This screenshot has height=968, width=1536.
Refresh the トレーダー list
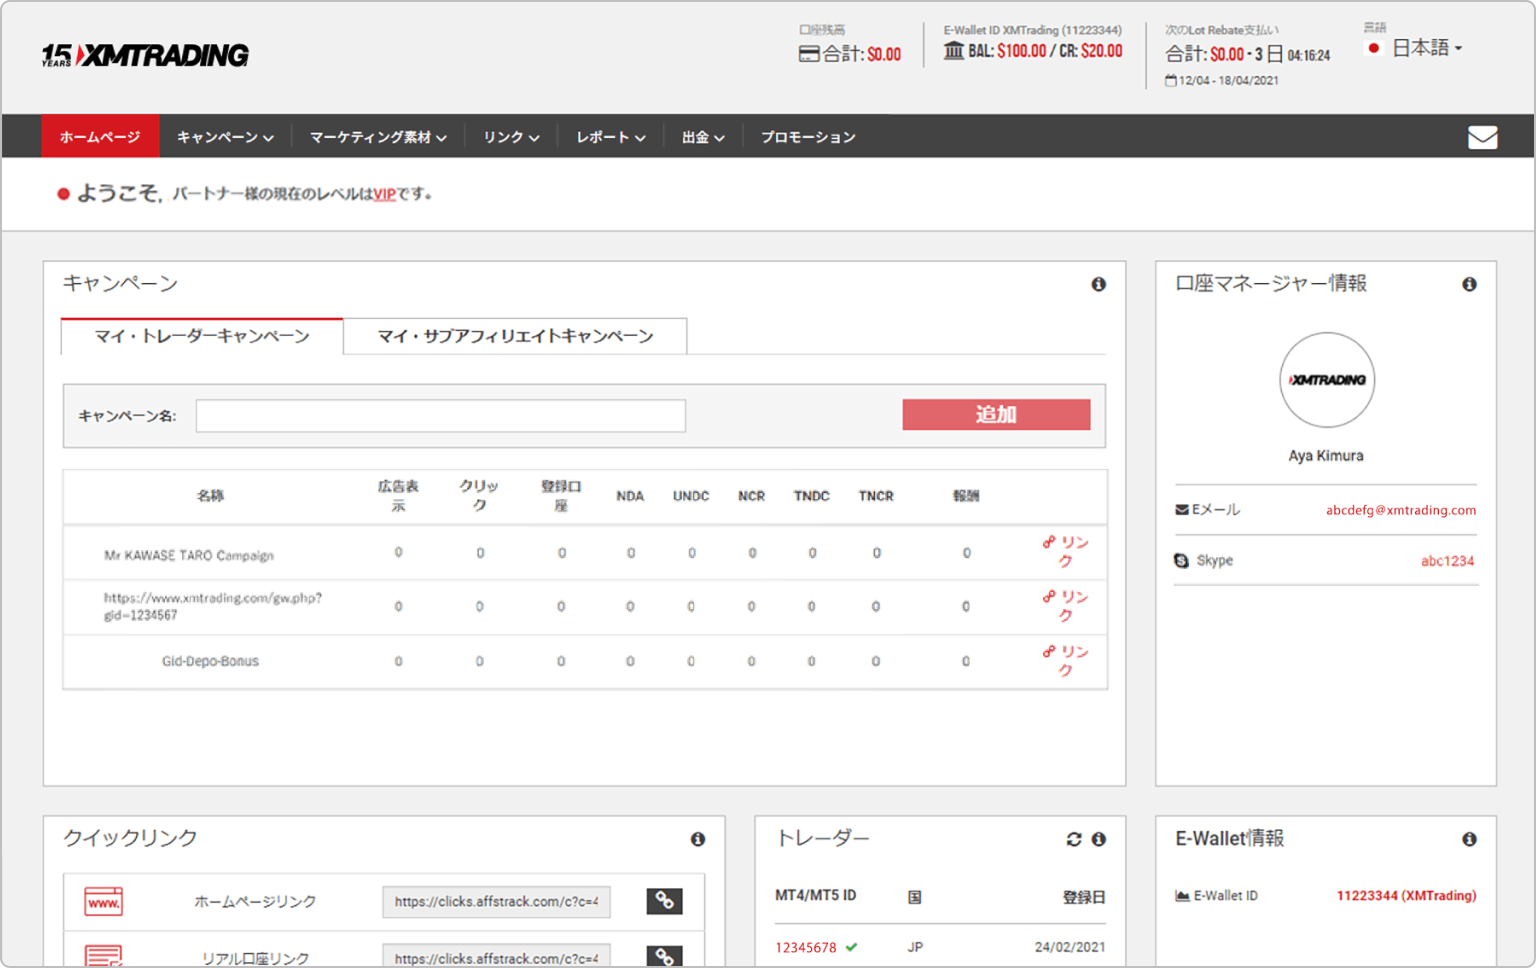(1074, 840)
